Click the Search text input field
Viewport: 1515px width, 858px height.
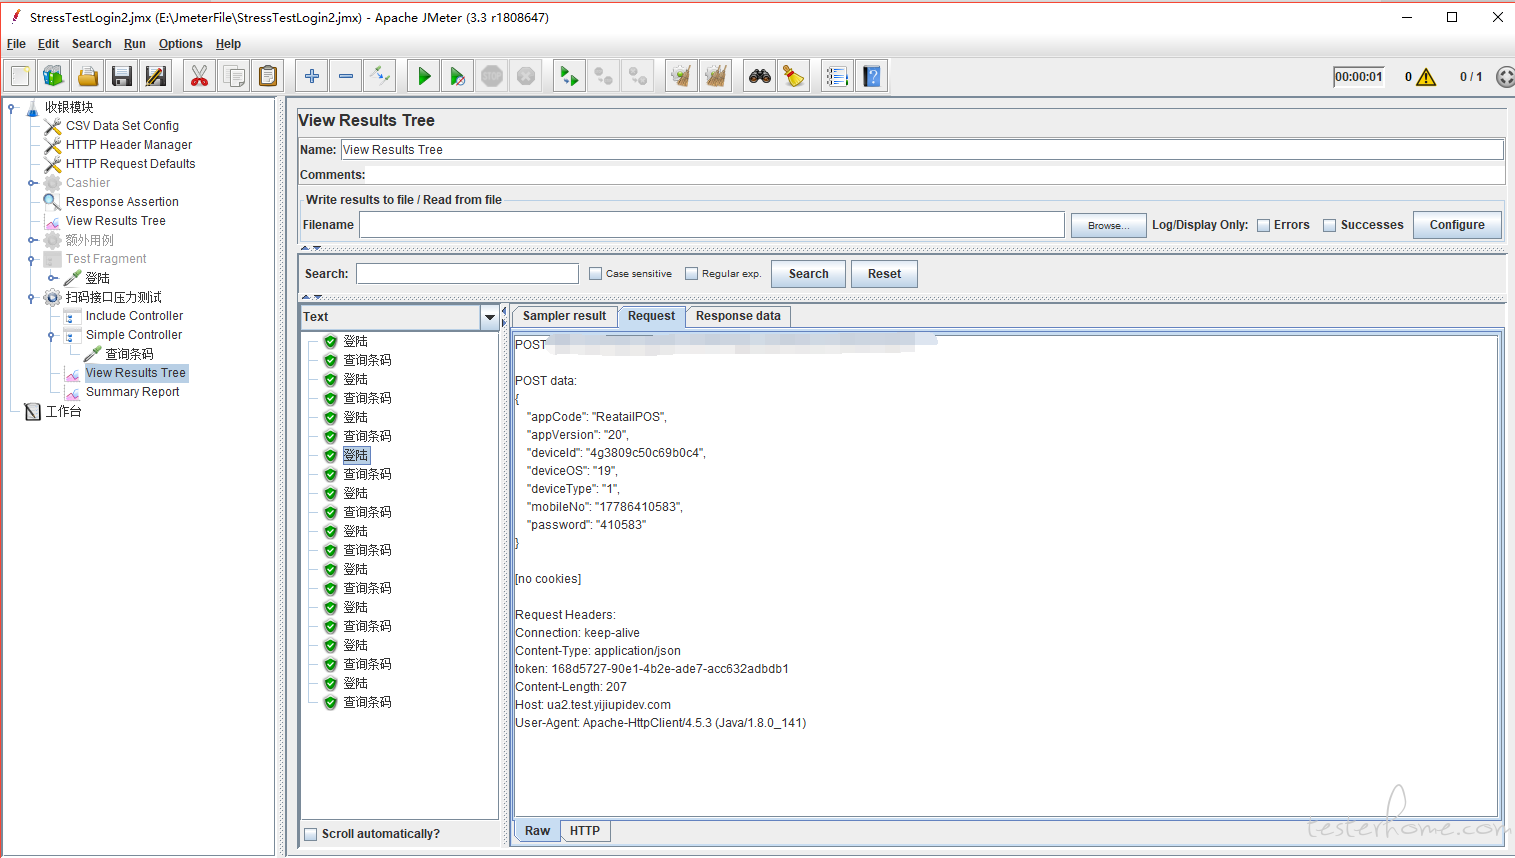tap(467, 274)
